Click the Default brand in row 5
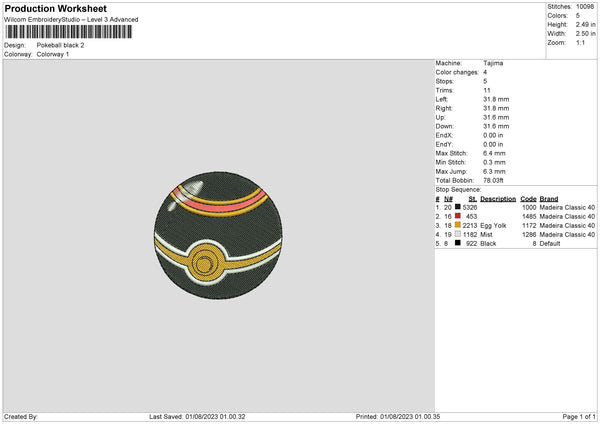The height and width of the screenshot is (424, 600). point(550,243)
